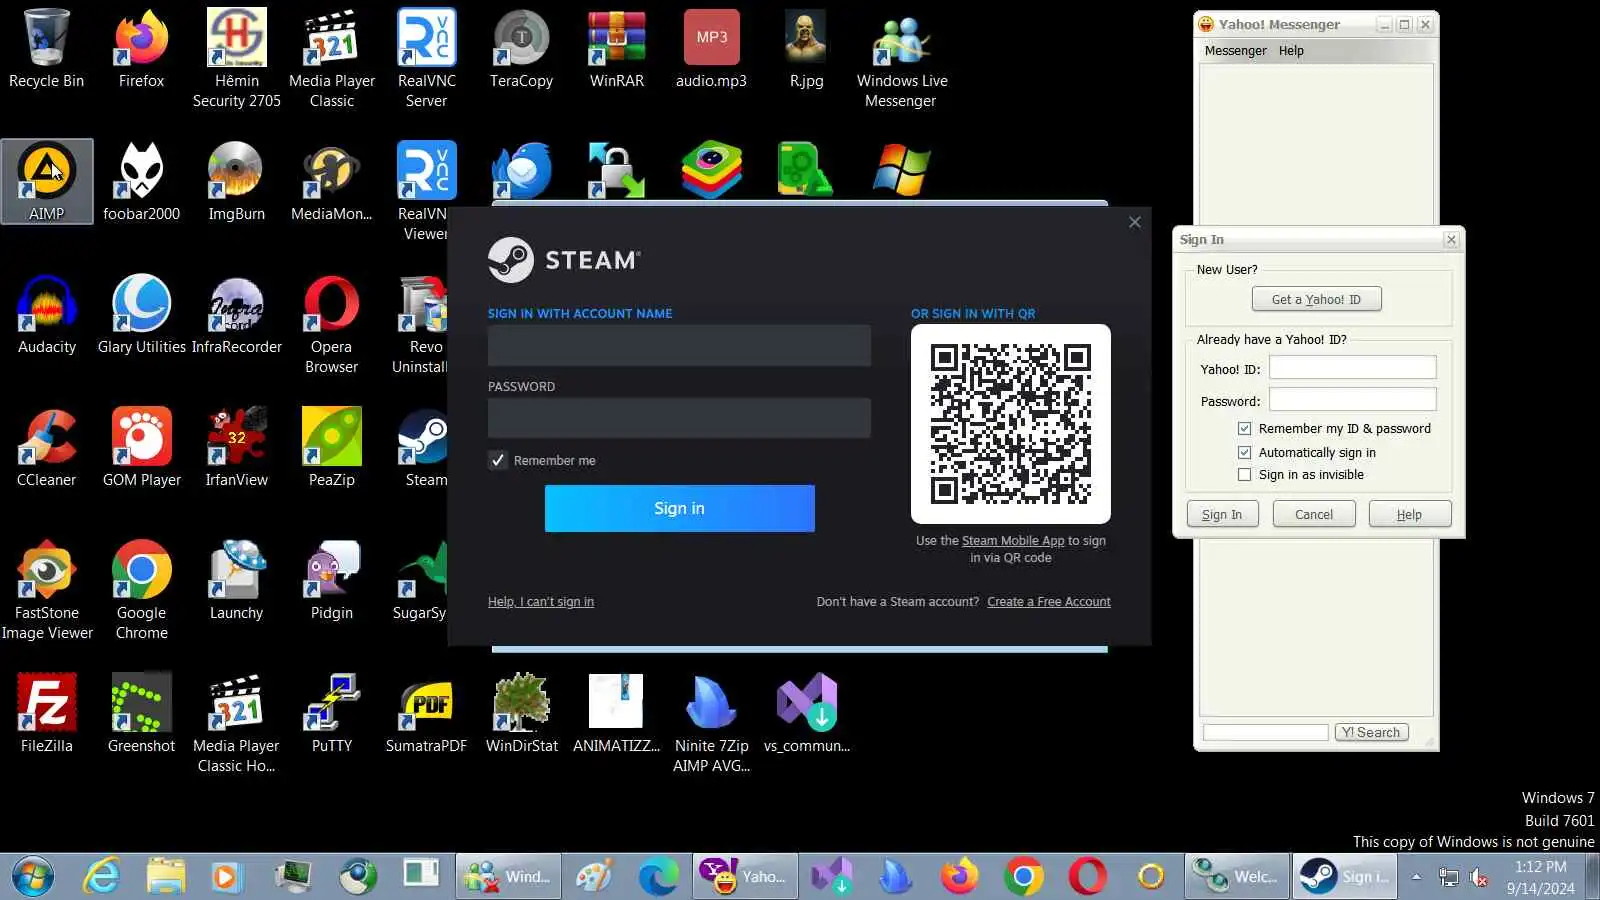Viewport: 1600px width, 900px height.
Task: Click the blue Steam Sign in button
Action: (679, 508)
